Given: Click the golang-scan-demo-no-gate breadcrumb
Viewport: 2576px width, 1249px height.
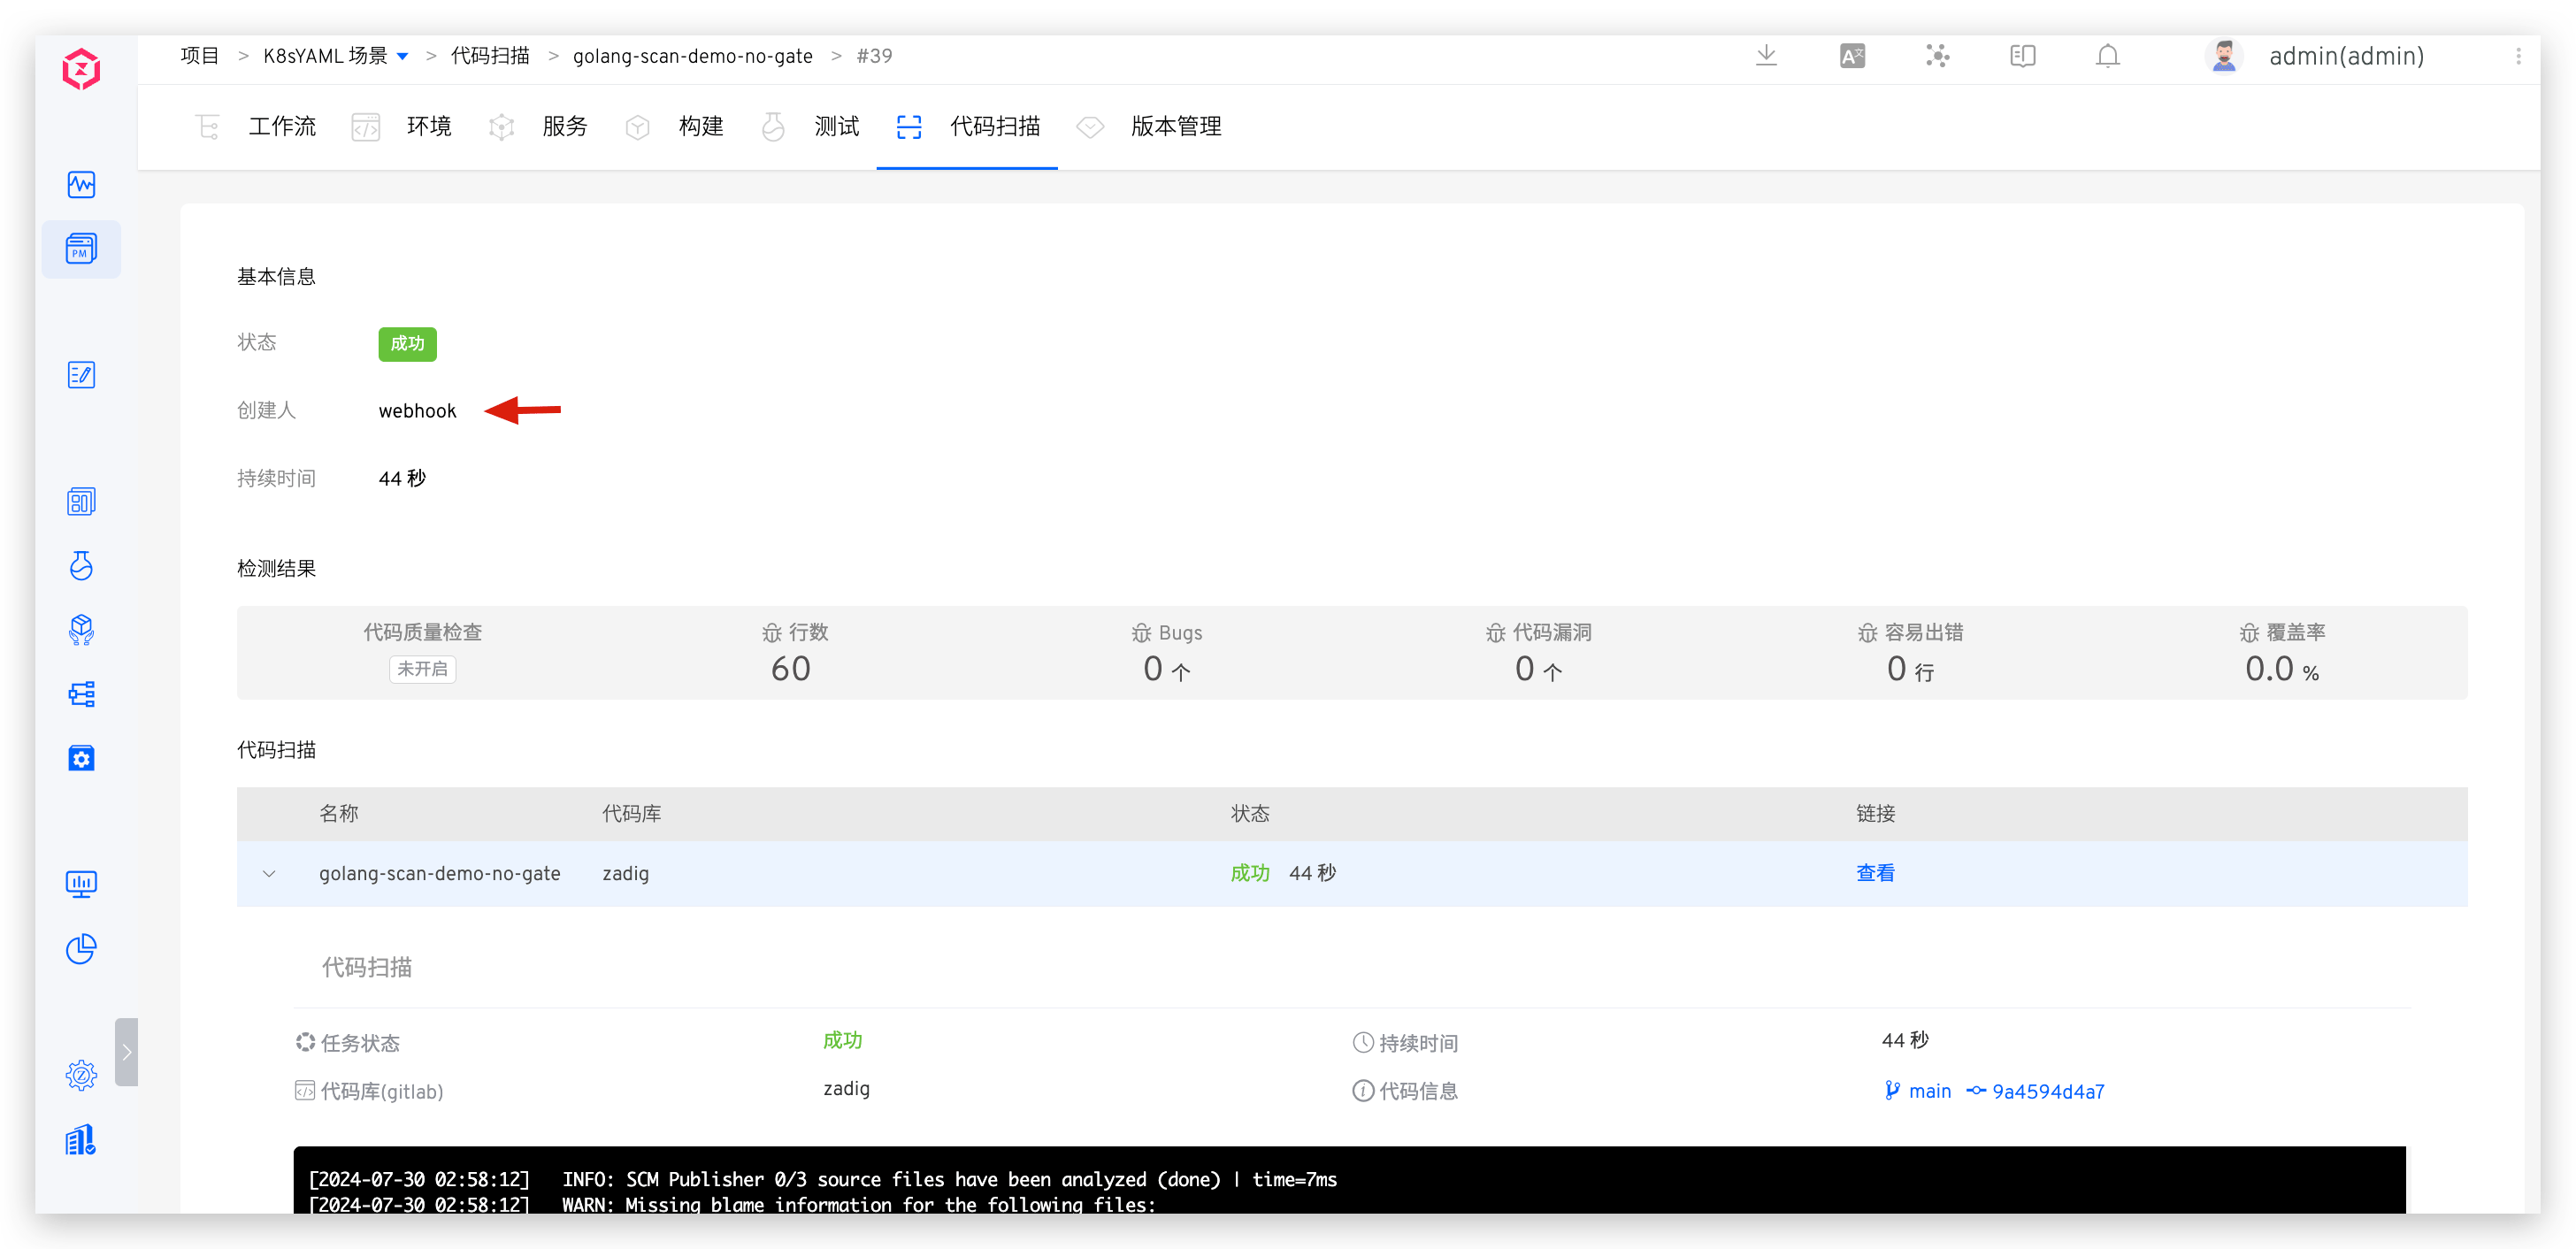Looking at the screenshot, I should click(x=692, y=57).
